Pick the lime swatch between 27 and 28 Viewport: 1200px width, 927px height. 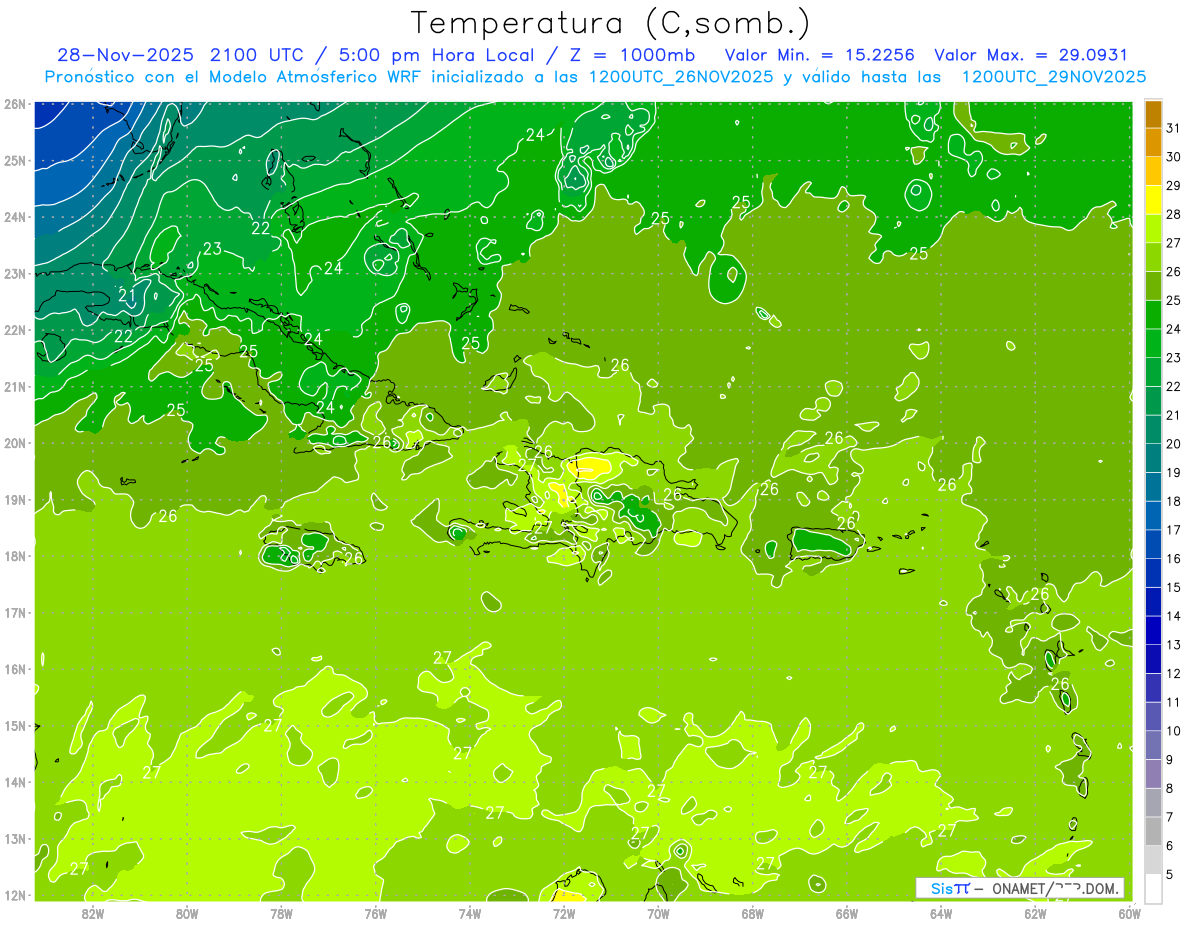[x=1153, y=228]
